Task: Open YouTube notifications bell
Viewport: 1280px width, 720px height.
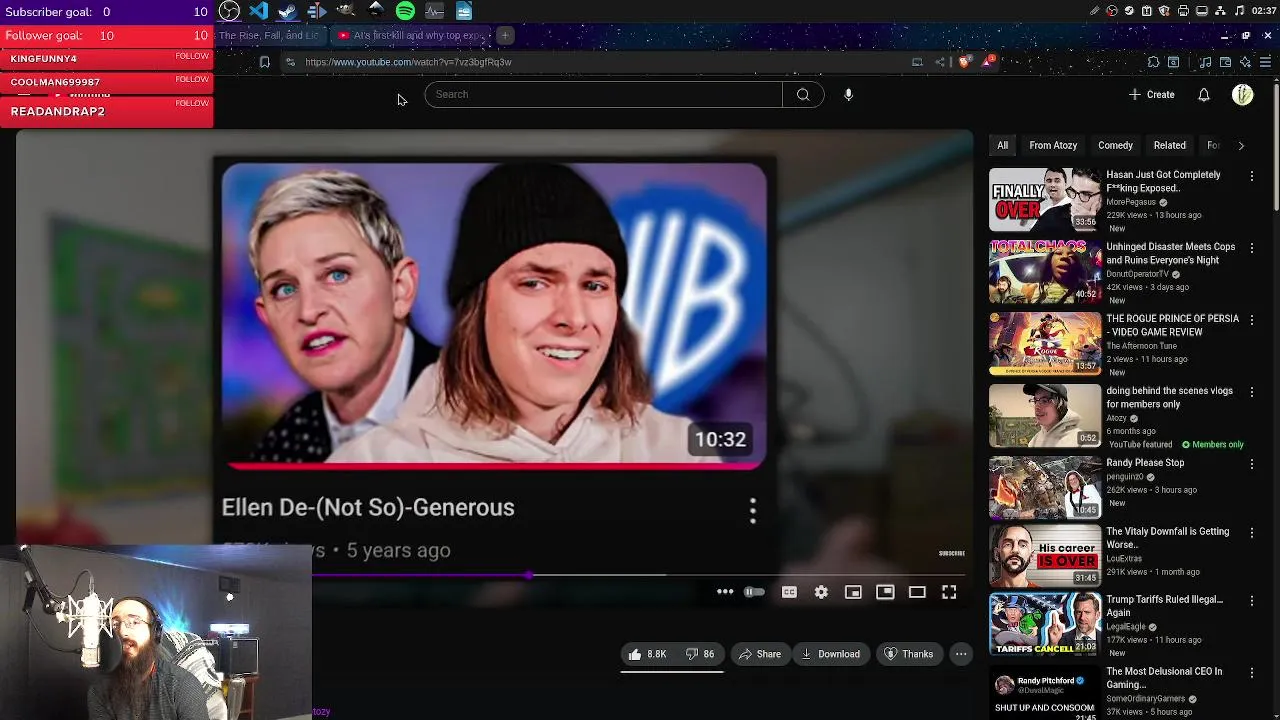Action: [x=1204, y=94]
